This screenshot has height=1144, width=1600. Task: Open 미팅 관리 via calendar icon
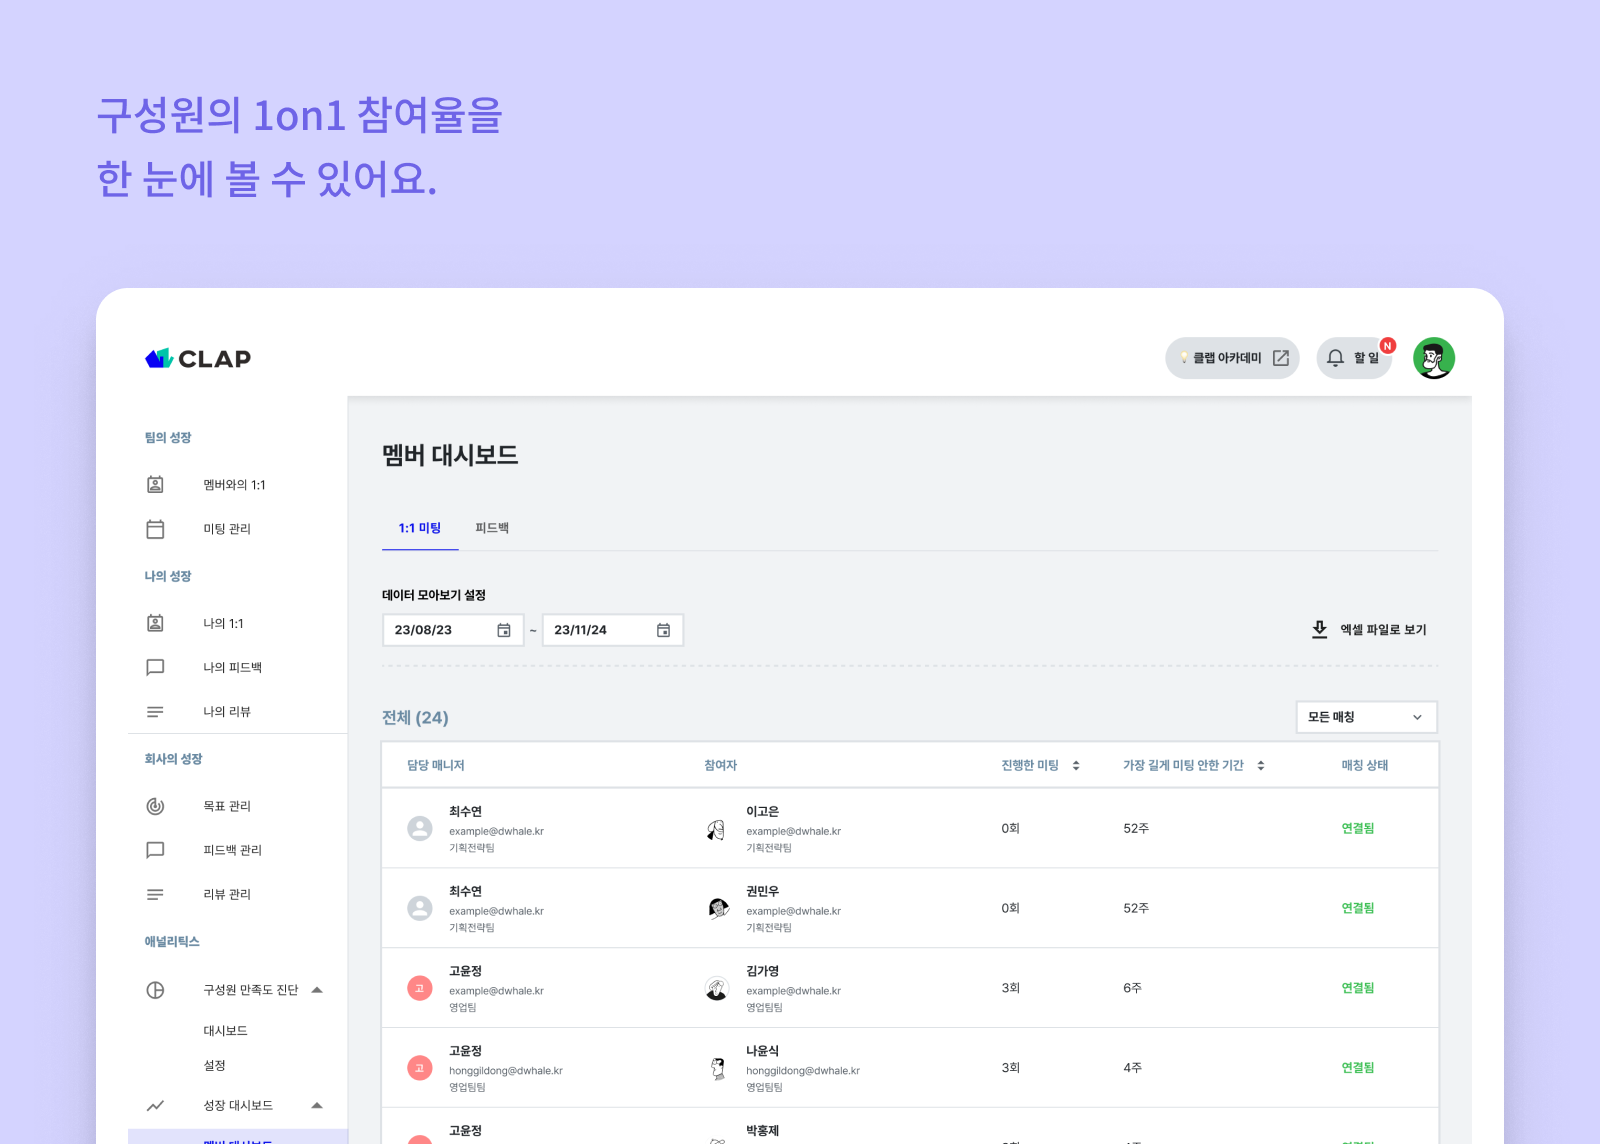pos(156,529)
